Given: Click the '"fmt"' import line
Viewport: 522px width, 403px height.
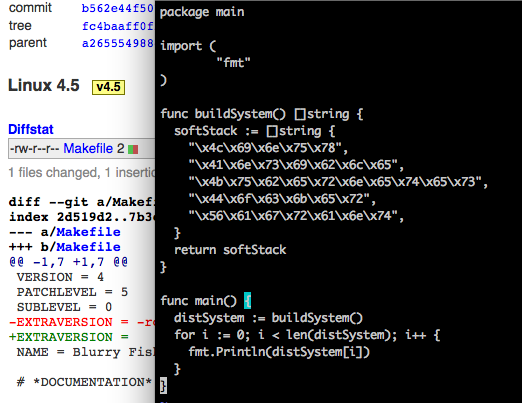Looking at the screenshot, I should 233,62.
